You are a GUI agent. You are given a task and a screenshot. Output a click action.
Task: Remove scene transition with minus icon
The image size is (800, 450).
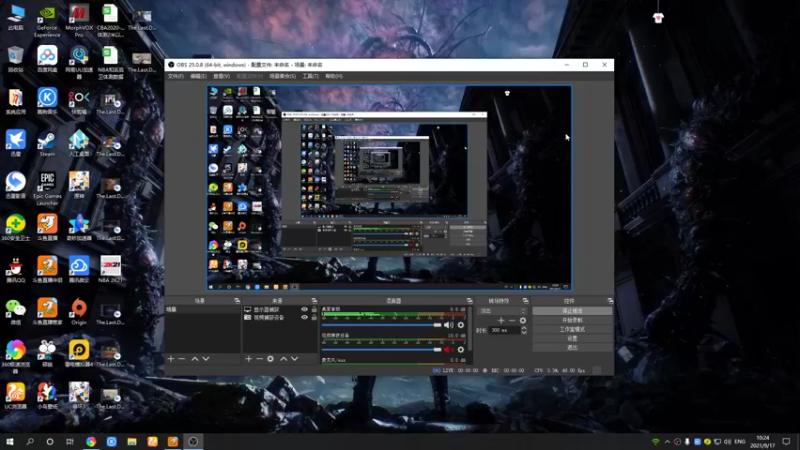tap(512, 320)
